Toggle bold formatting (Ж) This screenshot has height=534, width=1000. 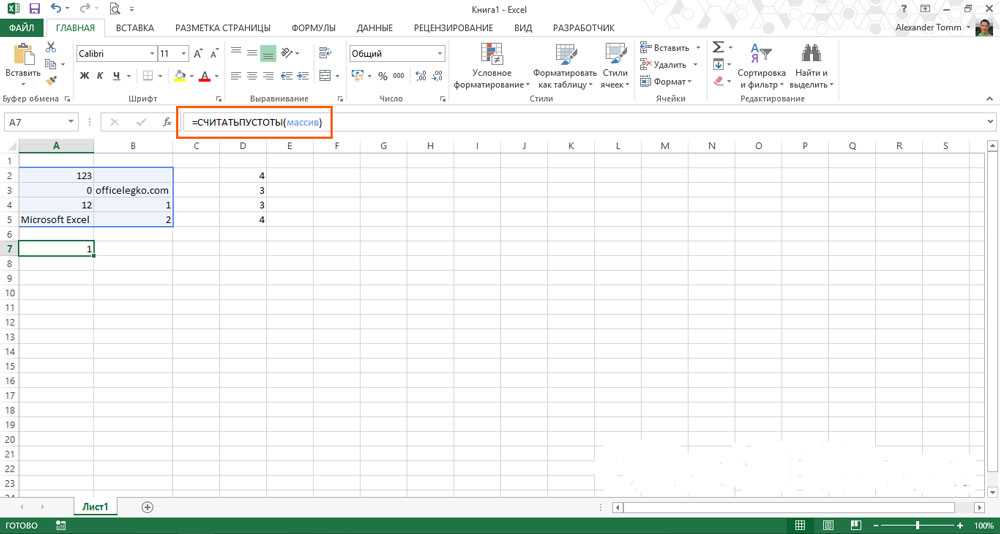(x=84, y=76)
